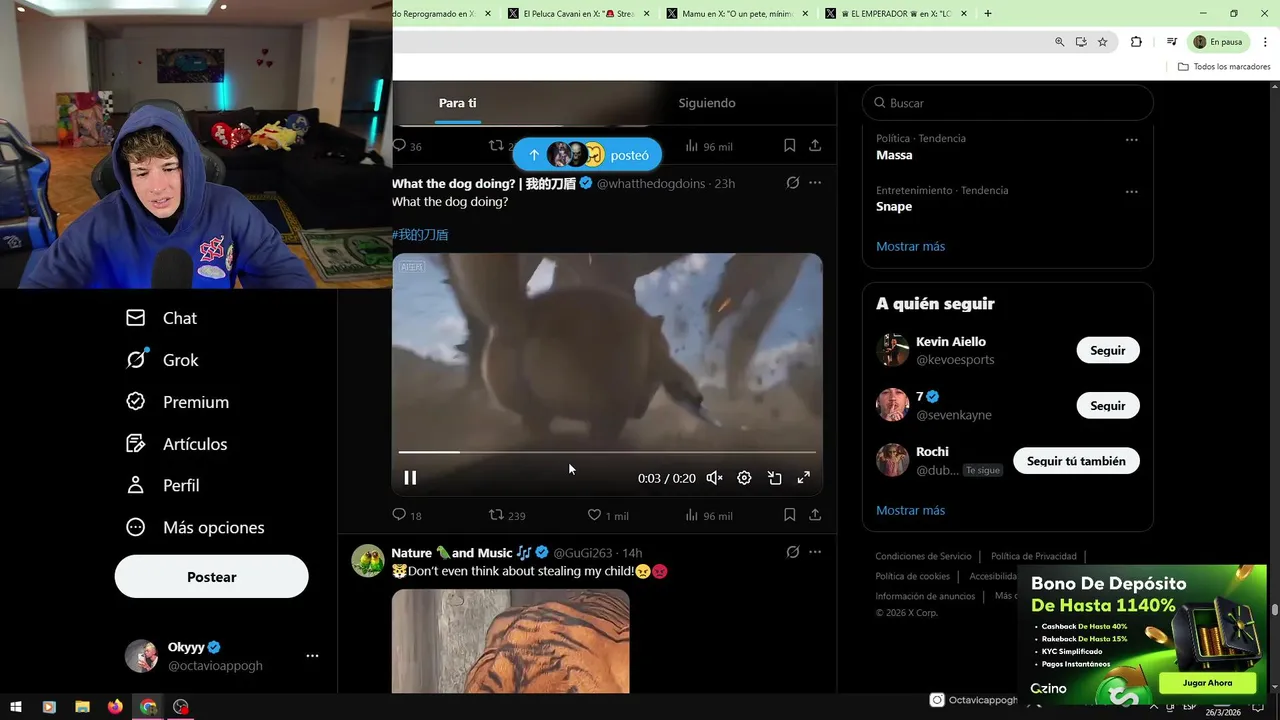Open more options for Snape trend
The image size is (1280, 720).
pos(1131,192)
